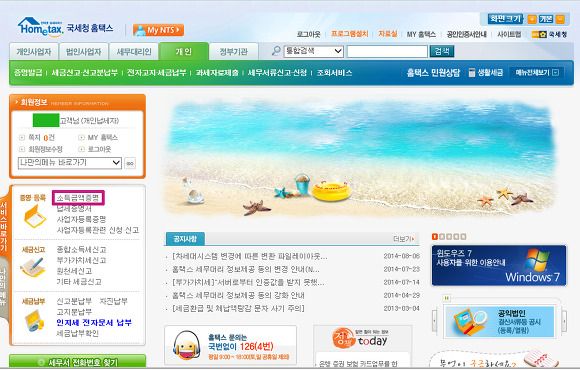The height and width of the screenshot is (370, 580).
Task: Click the 세금납부 wallet icon
Action: click(x=34, y=321)
